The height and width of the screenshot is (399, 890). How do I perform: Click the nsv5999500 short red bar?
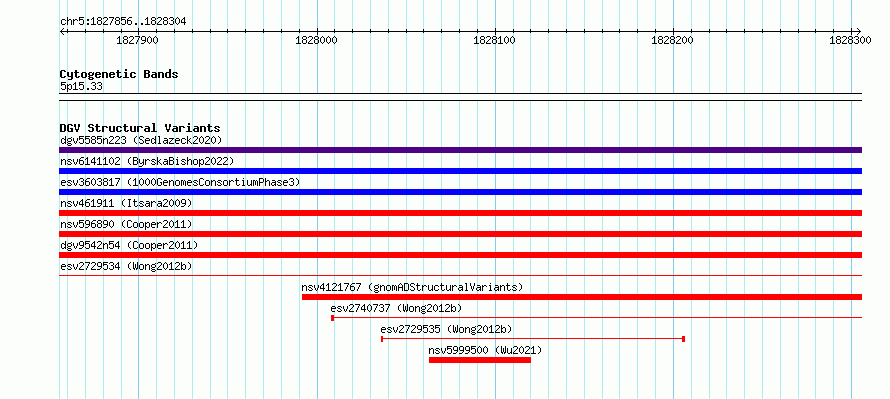480,360
